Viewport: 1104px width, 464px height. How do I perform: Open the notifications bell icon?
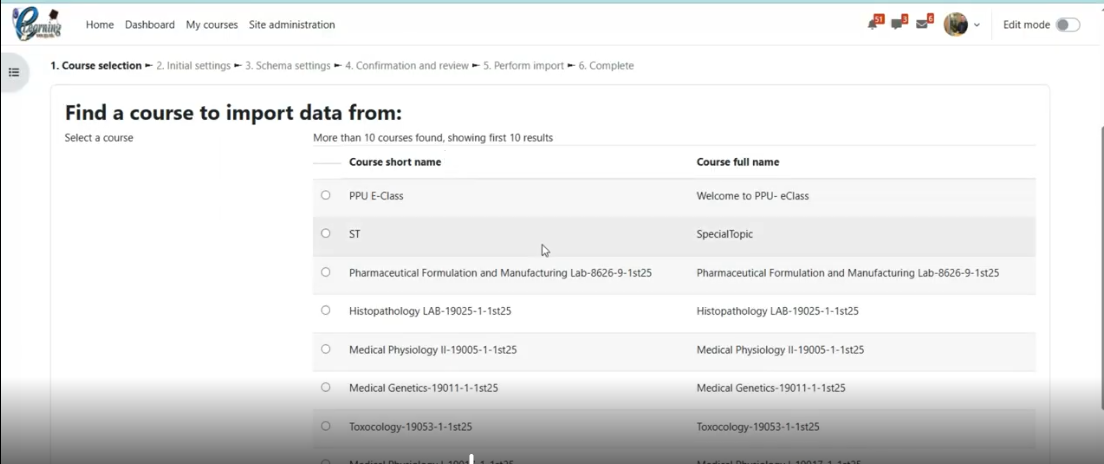(x=874, y=25)
